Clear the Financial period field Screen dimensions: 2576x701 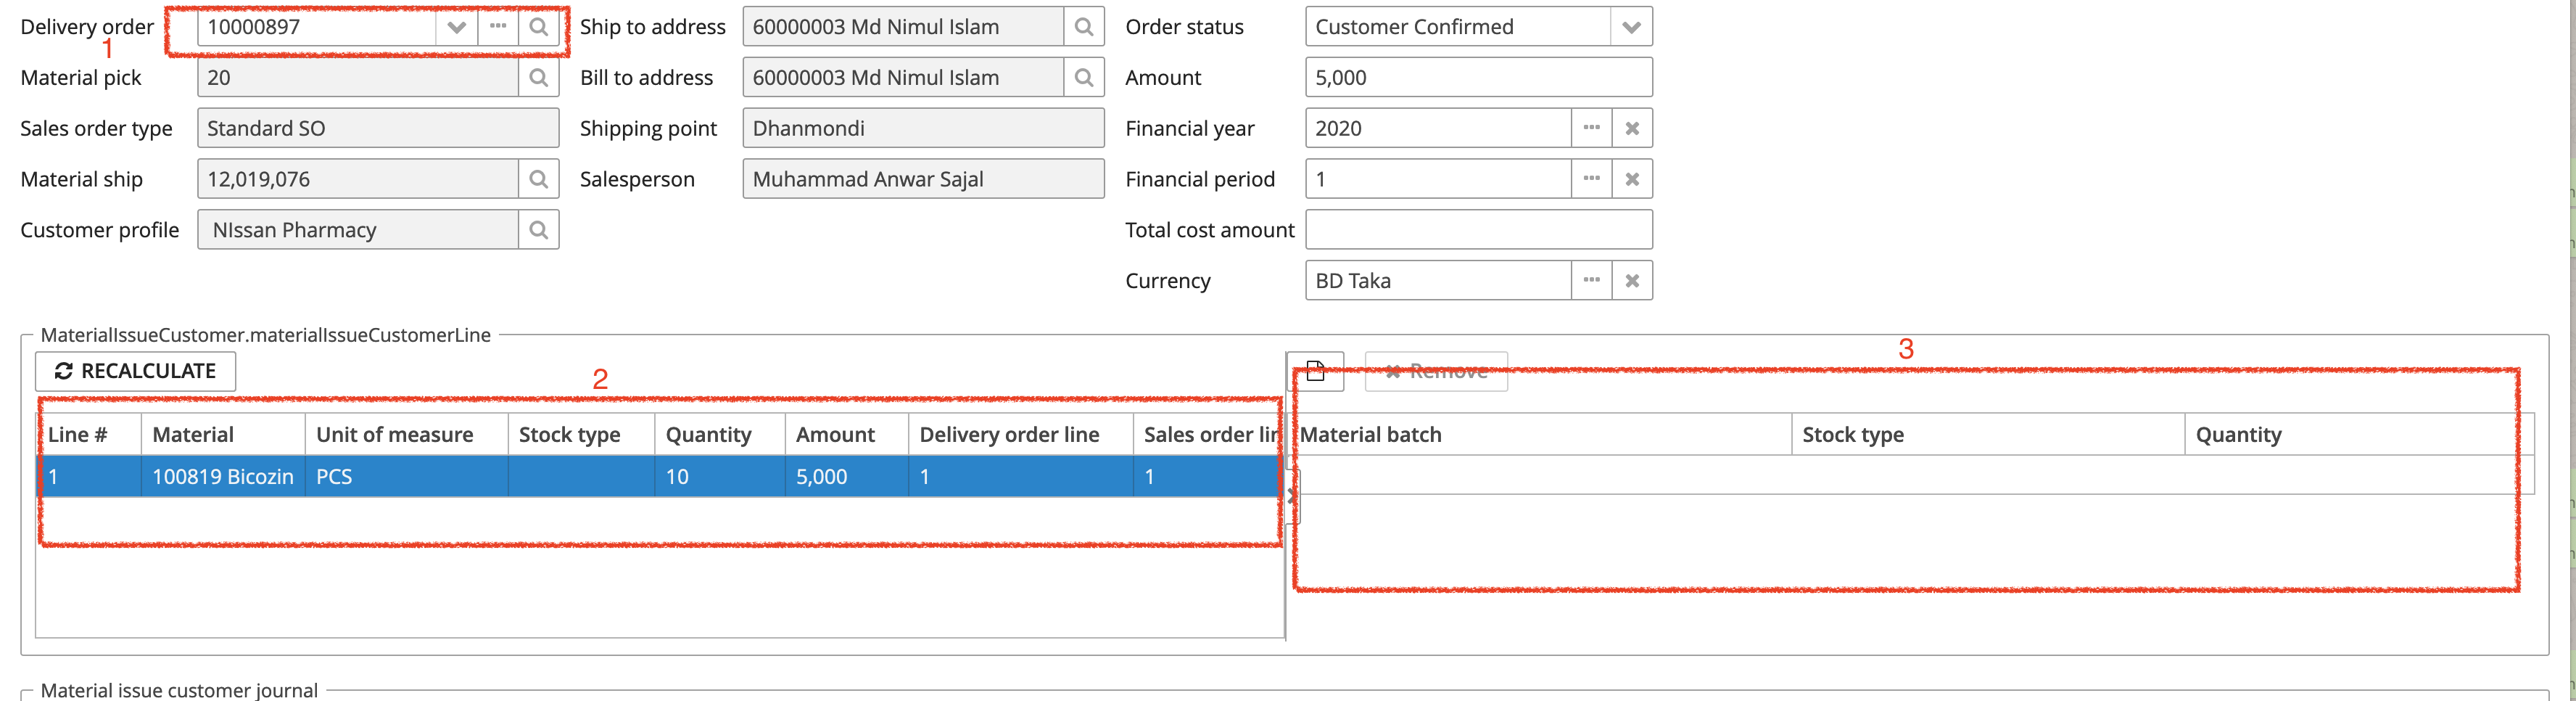pos(1632,179)
